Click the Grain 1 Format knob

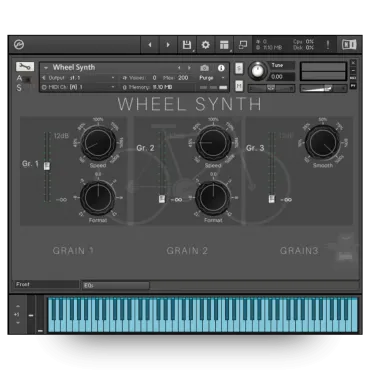[98, 198]
